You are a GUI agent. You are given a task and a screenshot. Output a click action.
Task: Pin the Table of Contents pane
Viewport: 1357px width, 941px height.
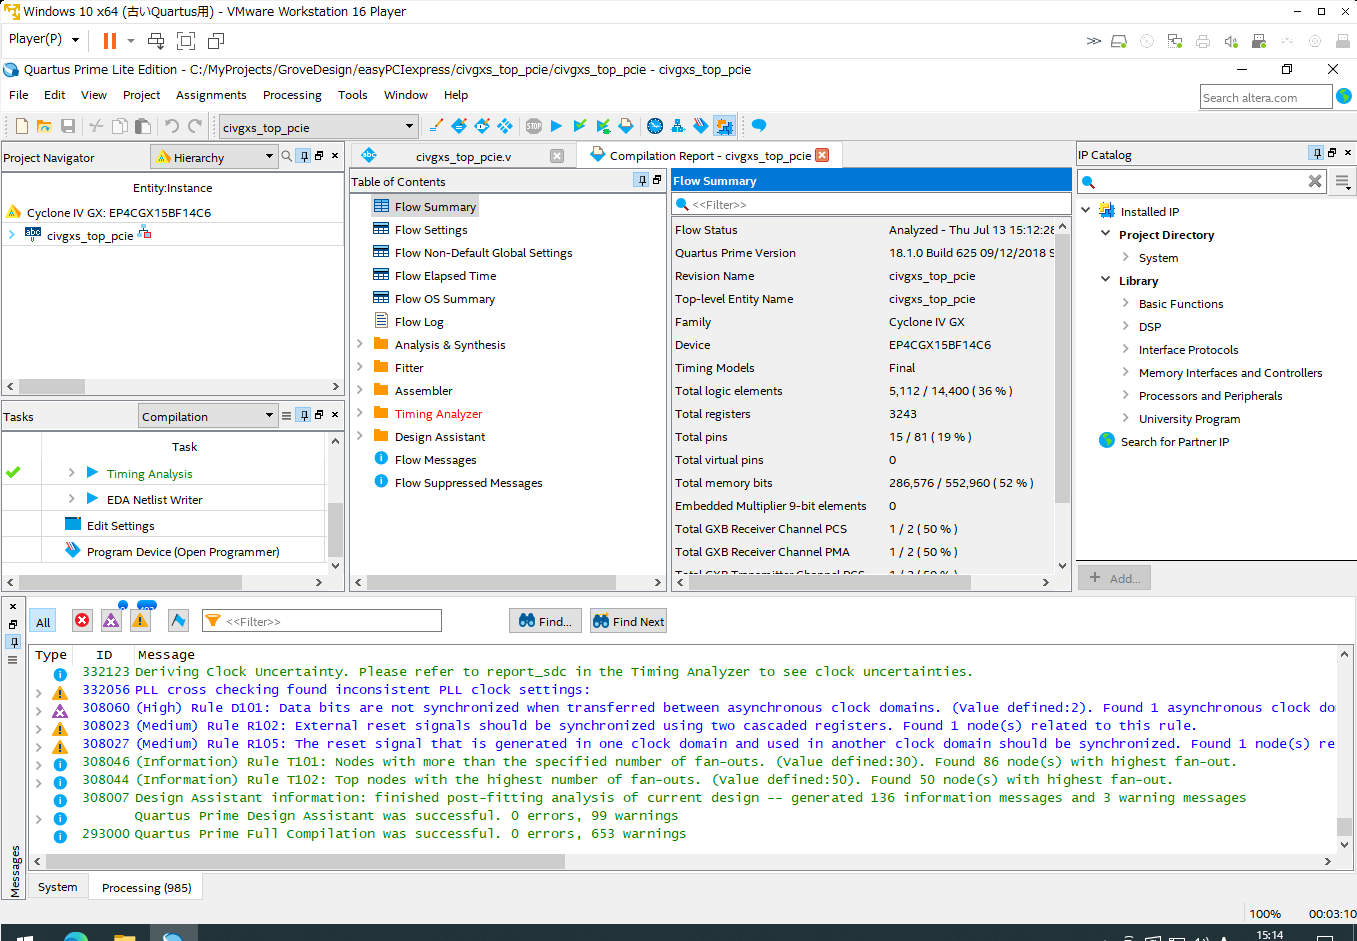pyautogui.click(x=642, y=180)
